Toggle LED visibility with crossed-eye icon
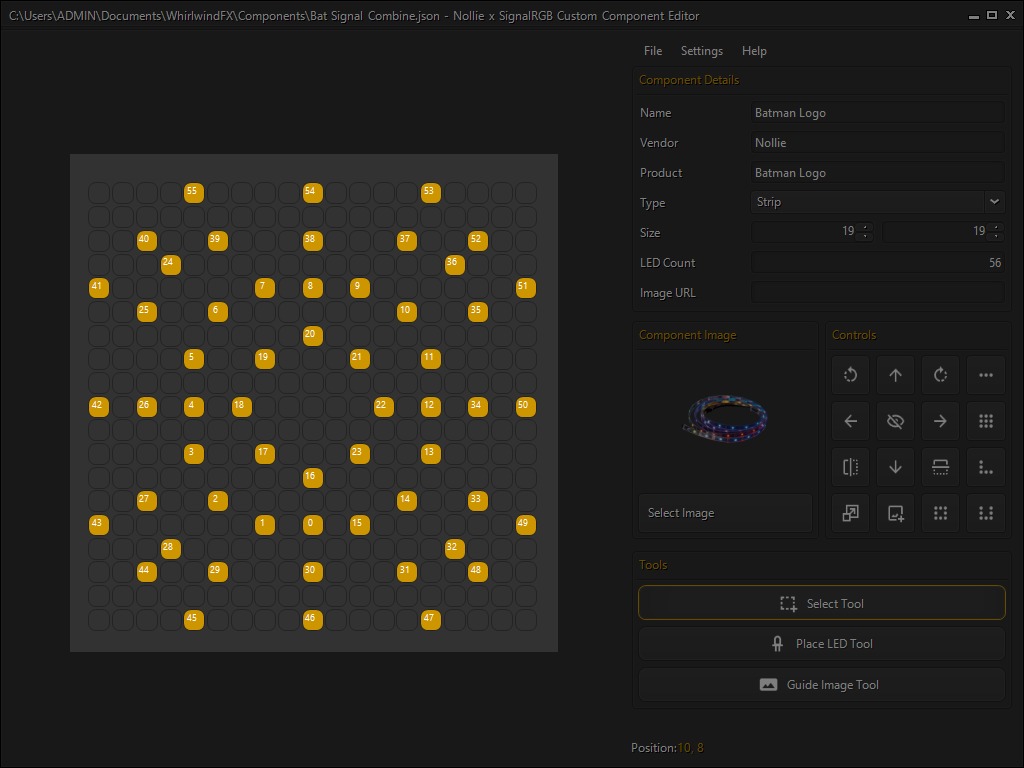The image size is (1024, 768). tap(895, 421)
